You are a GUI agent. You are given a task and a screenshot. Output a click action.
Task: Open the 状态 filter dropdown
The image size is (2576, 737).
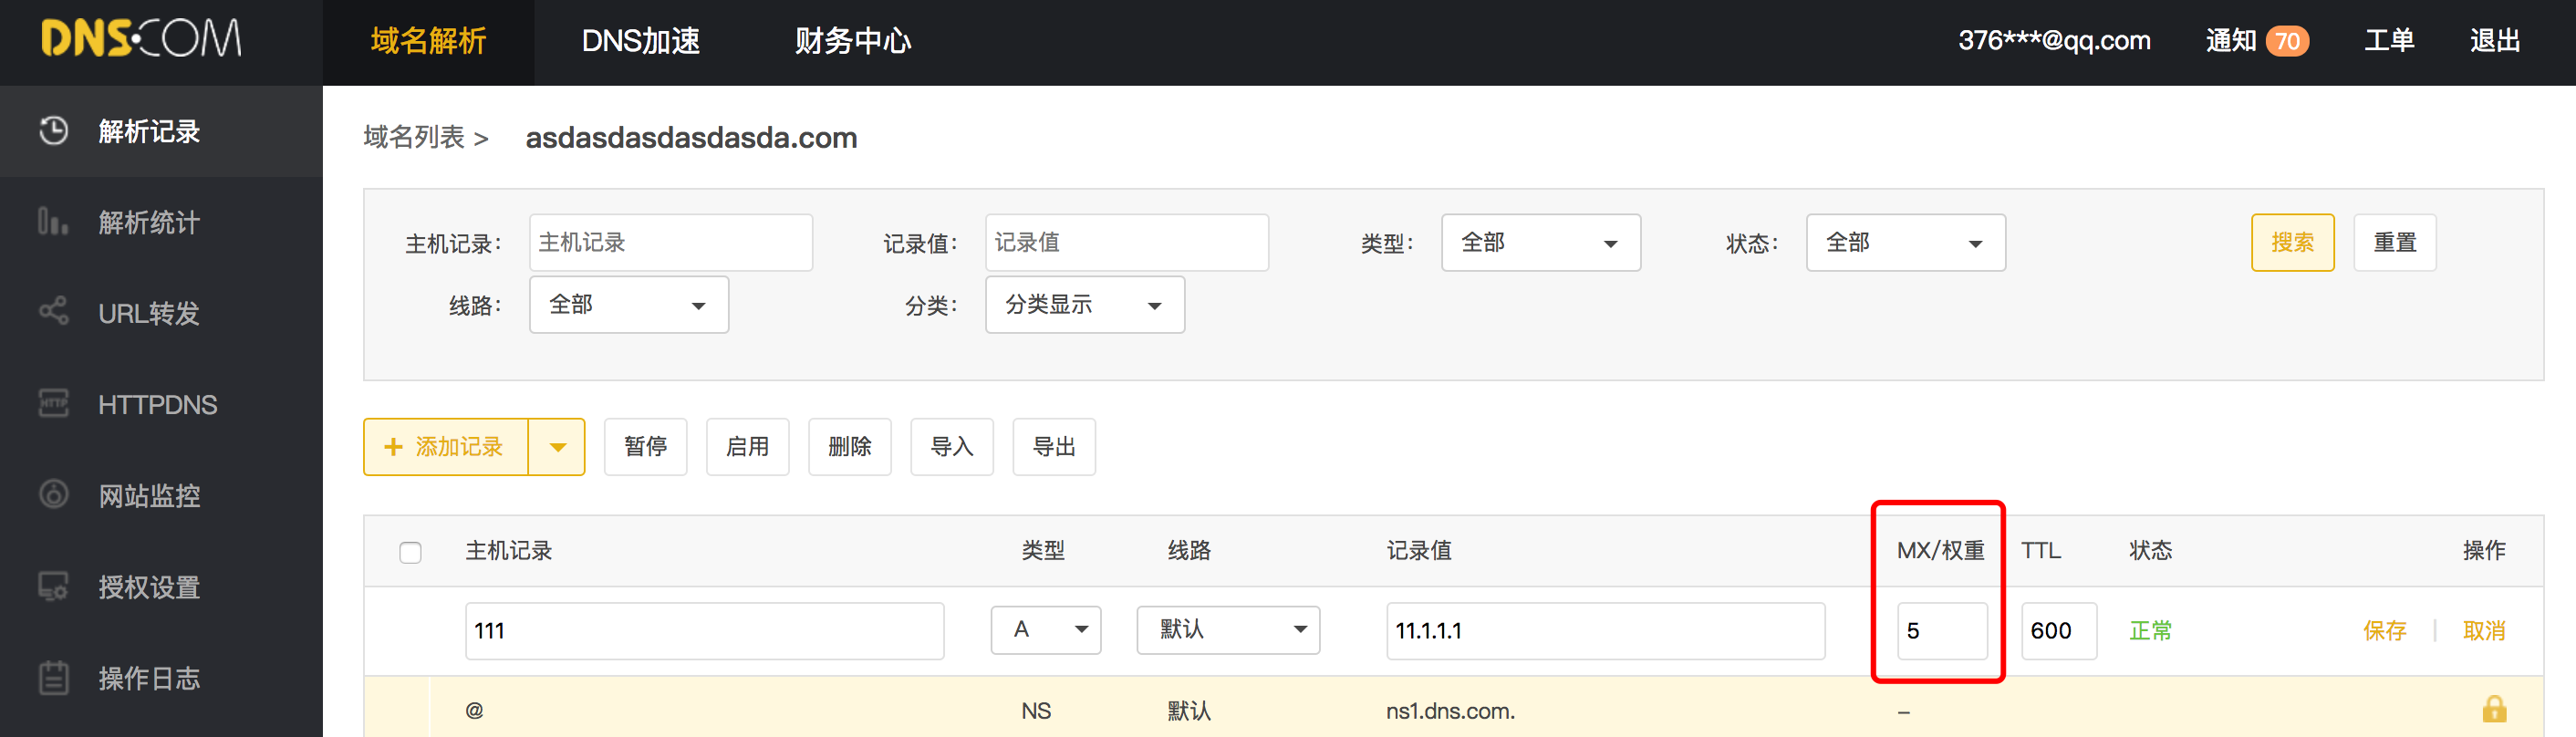point(1905,243)
